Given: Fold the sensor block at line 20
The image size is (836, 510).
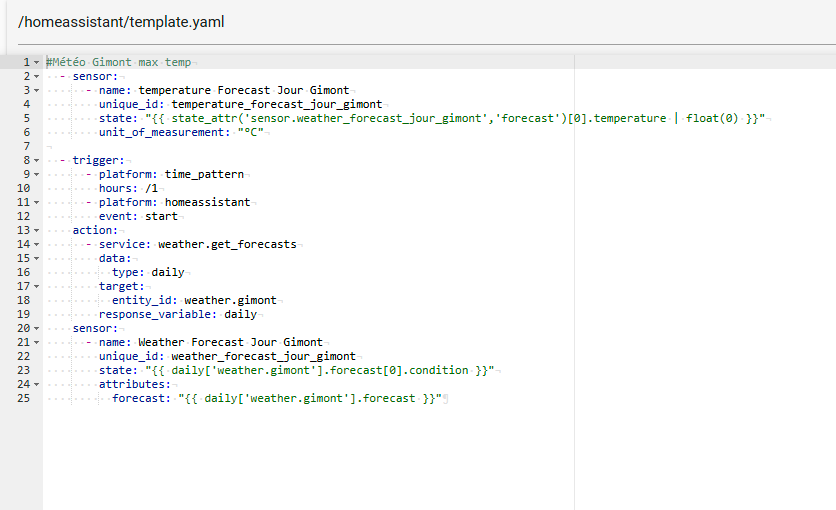Looking at the screenshot, I should 36,328.
